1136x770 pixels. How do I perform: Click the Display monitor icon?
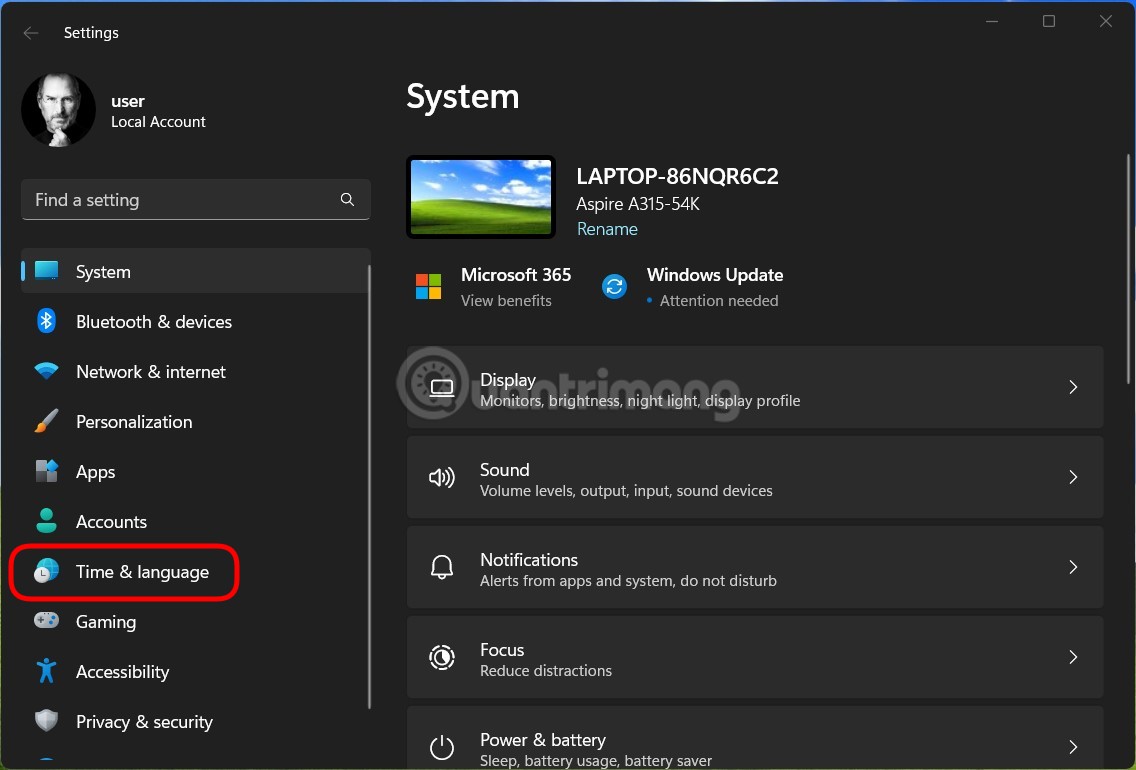coord(442,388)
